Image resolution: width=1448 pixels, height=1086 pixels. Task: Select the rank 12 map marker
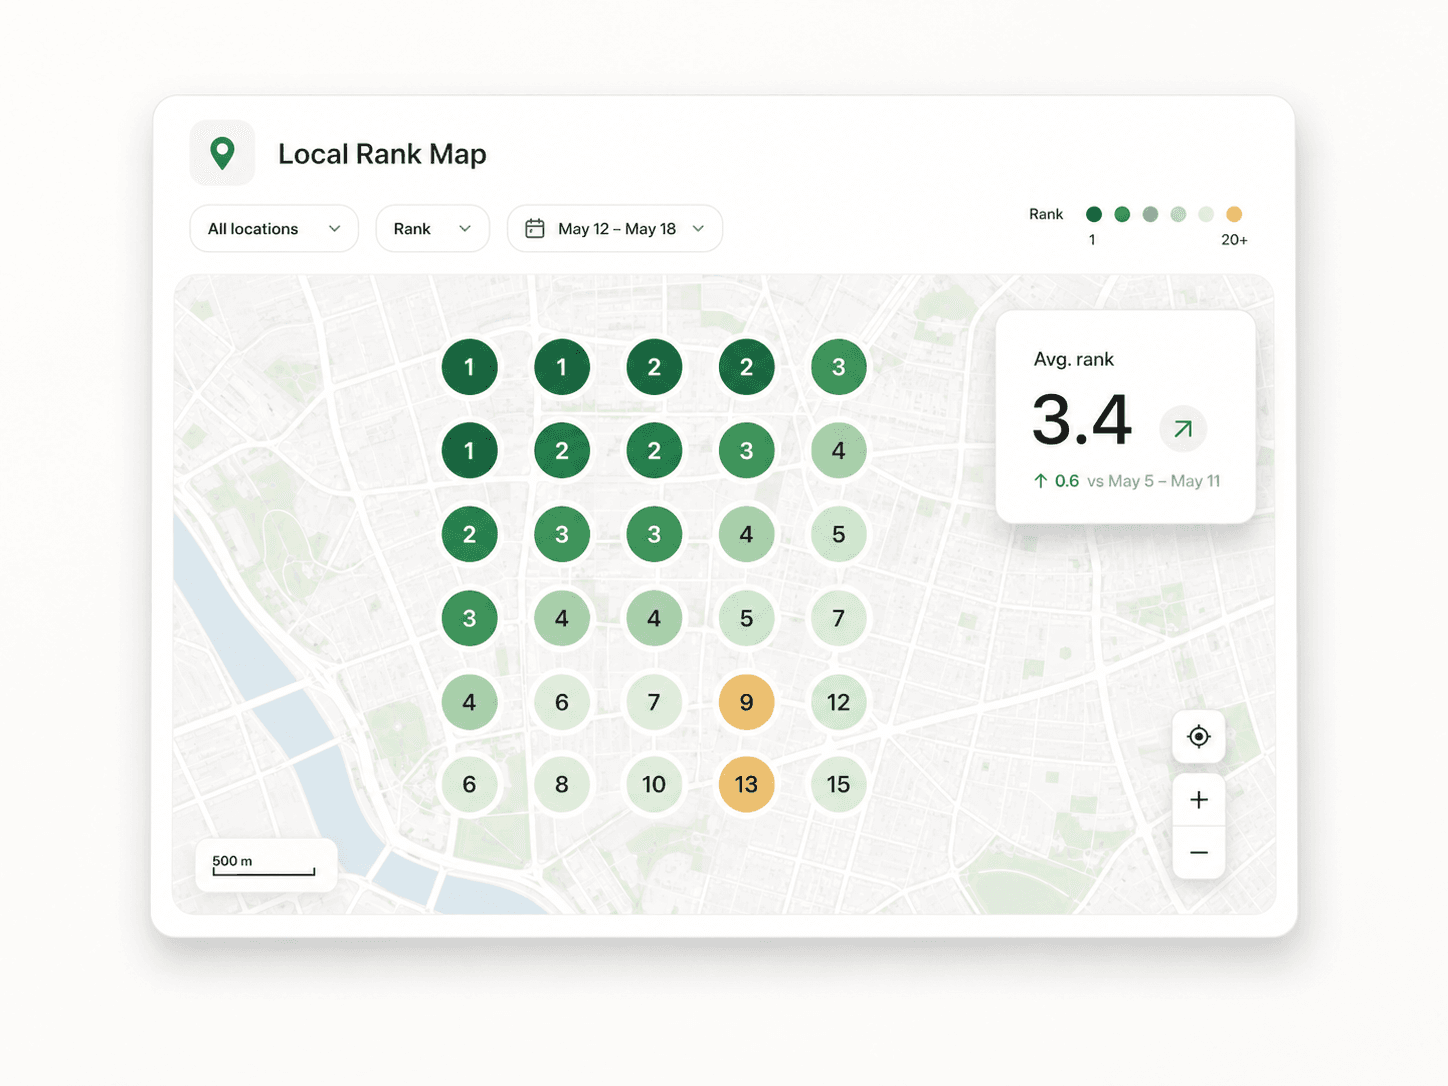coord(838,702)
